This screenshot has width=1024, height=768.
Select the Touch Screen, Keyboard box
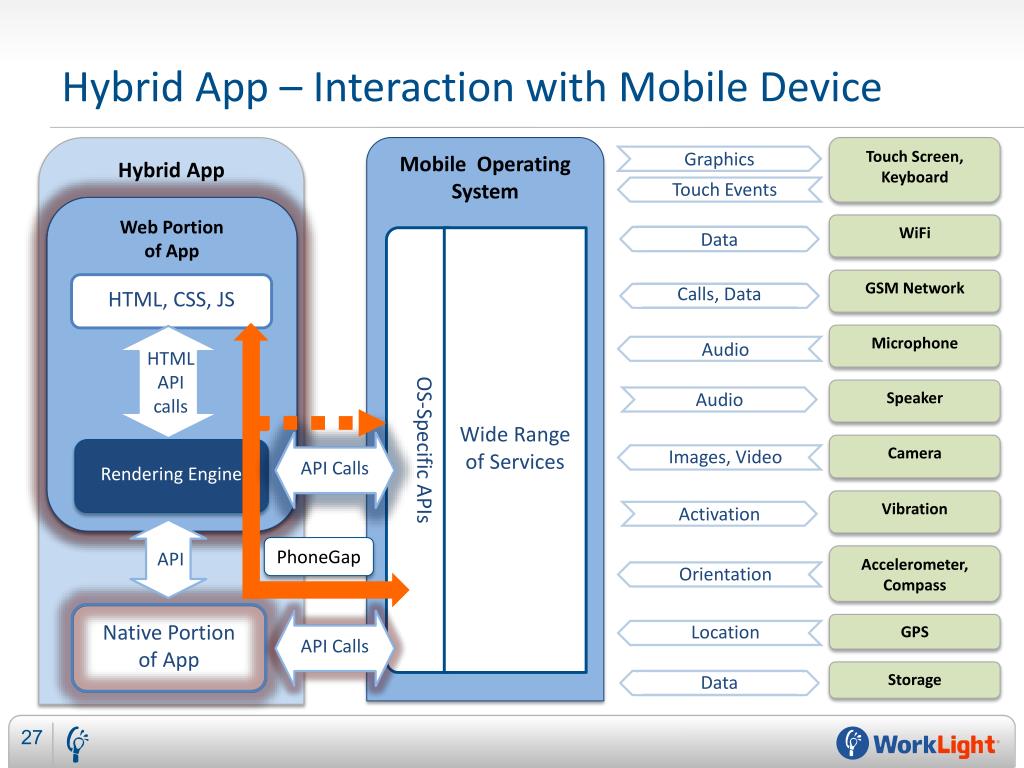click(x=914, y=169)
